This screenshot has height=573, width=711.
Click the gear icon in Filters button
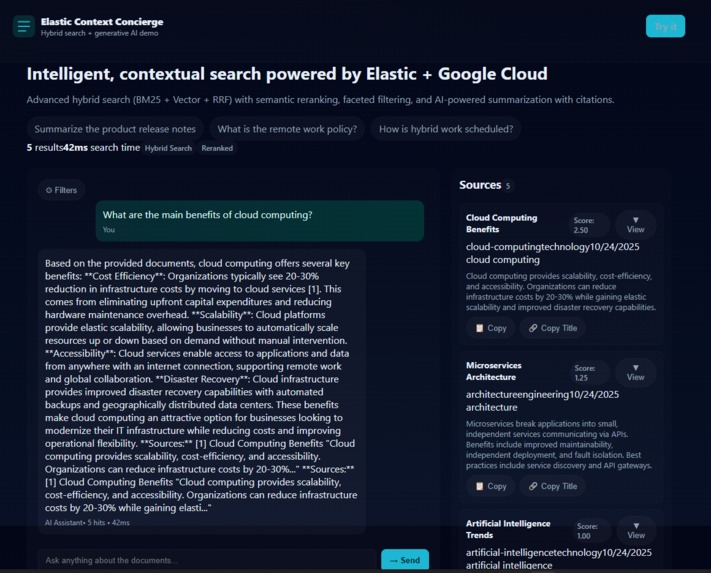[x=49, y=190]
